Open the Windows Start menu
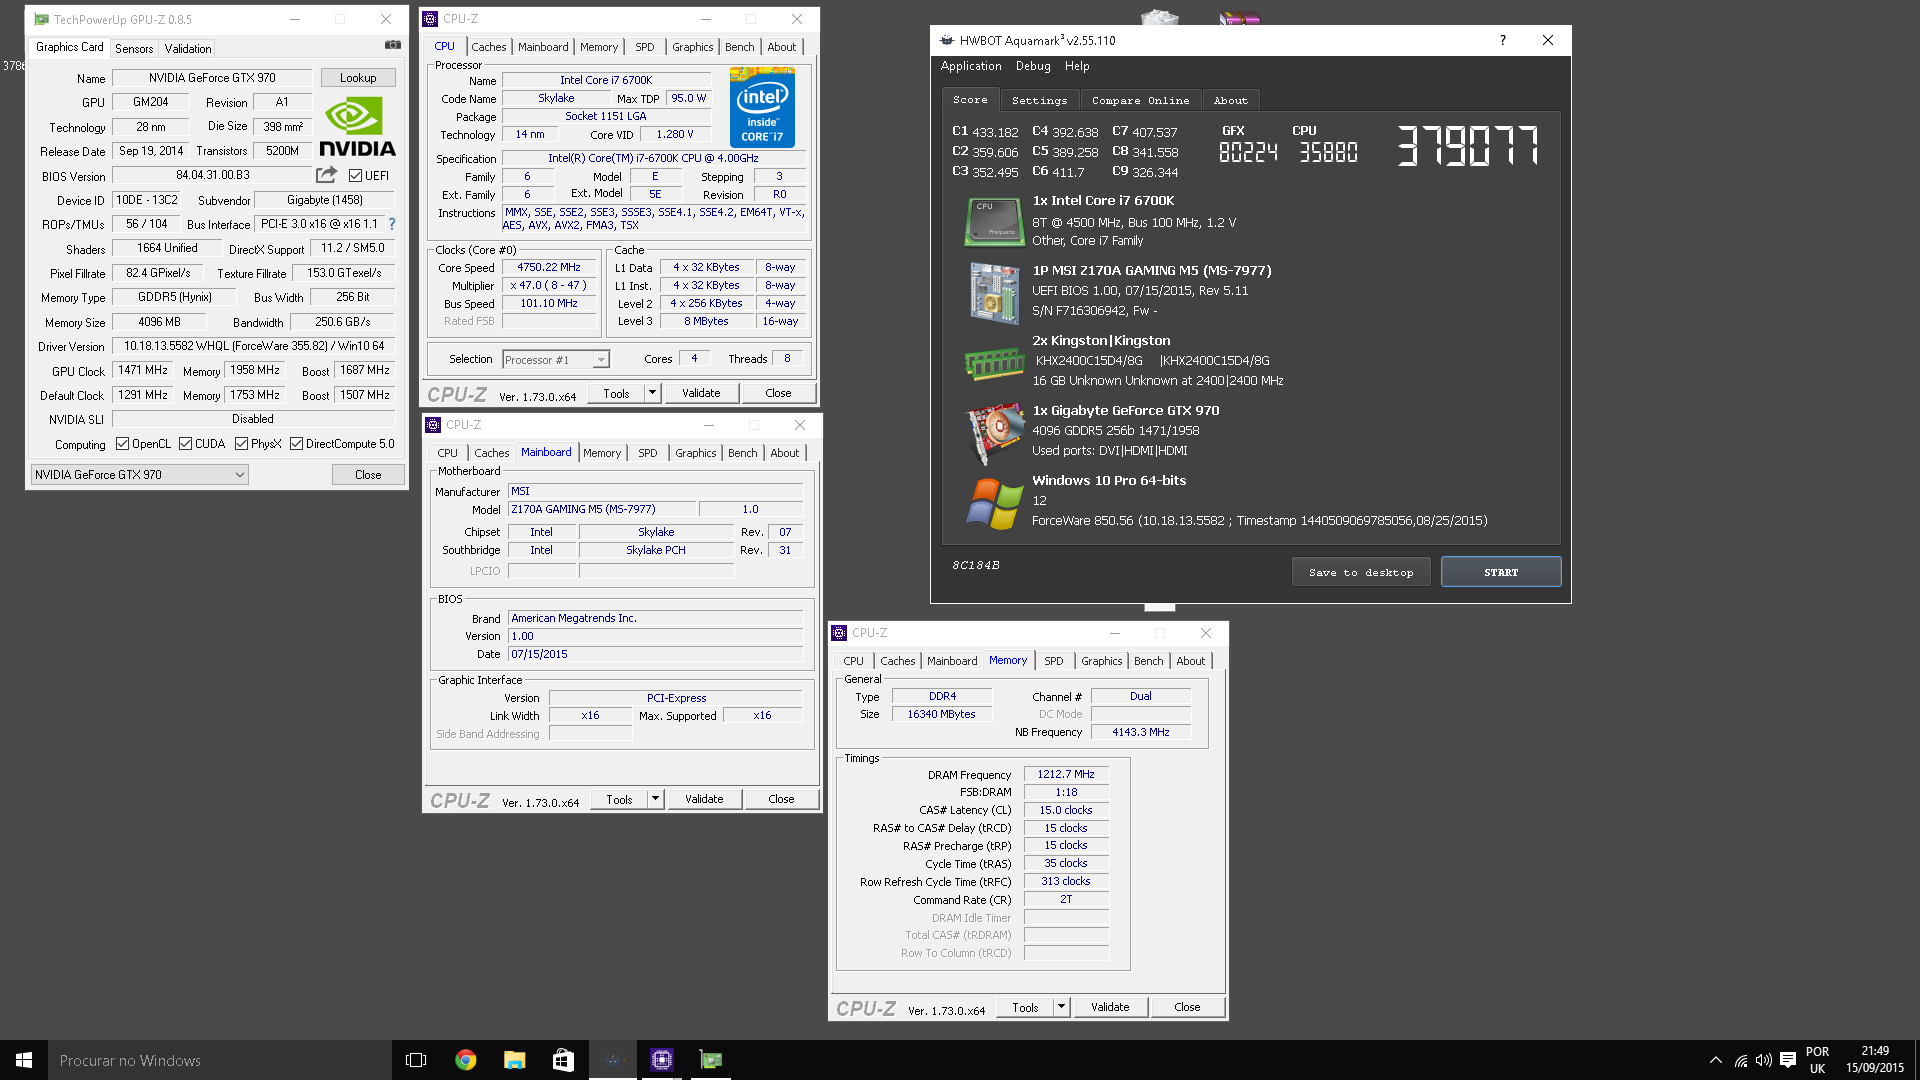The height and width of the screenshot is (1080, 1920). click(24, 1060)
